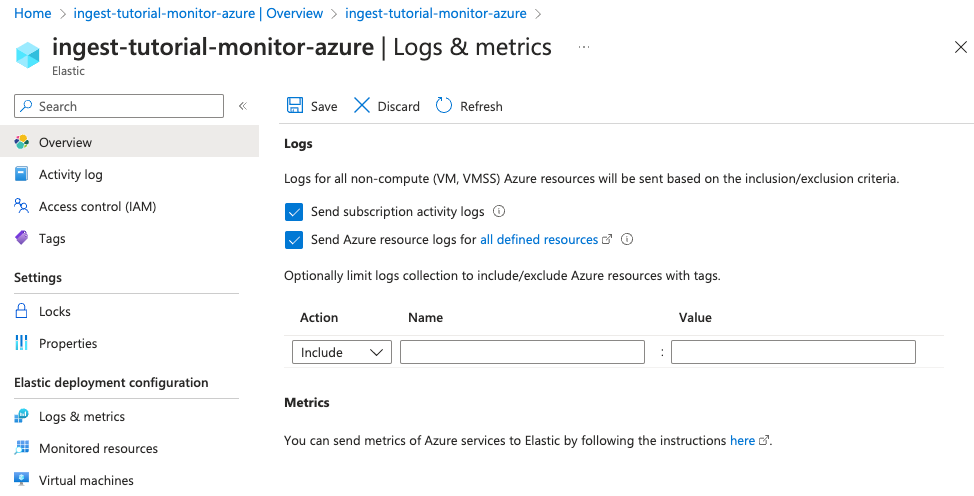
Task: Click the sidebar Search box
Action: click(119, 106)
